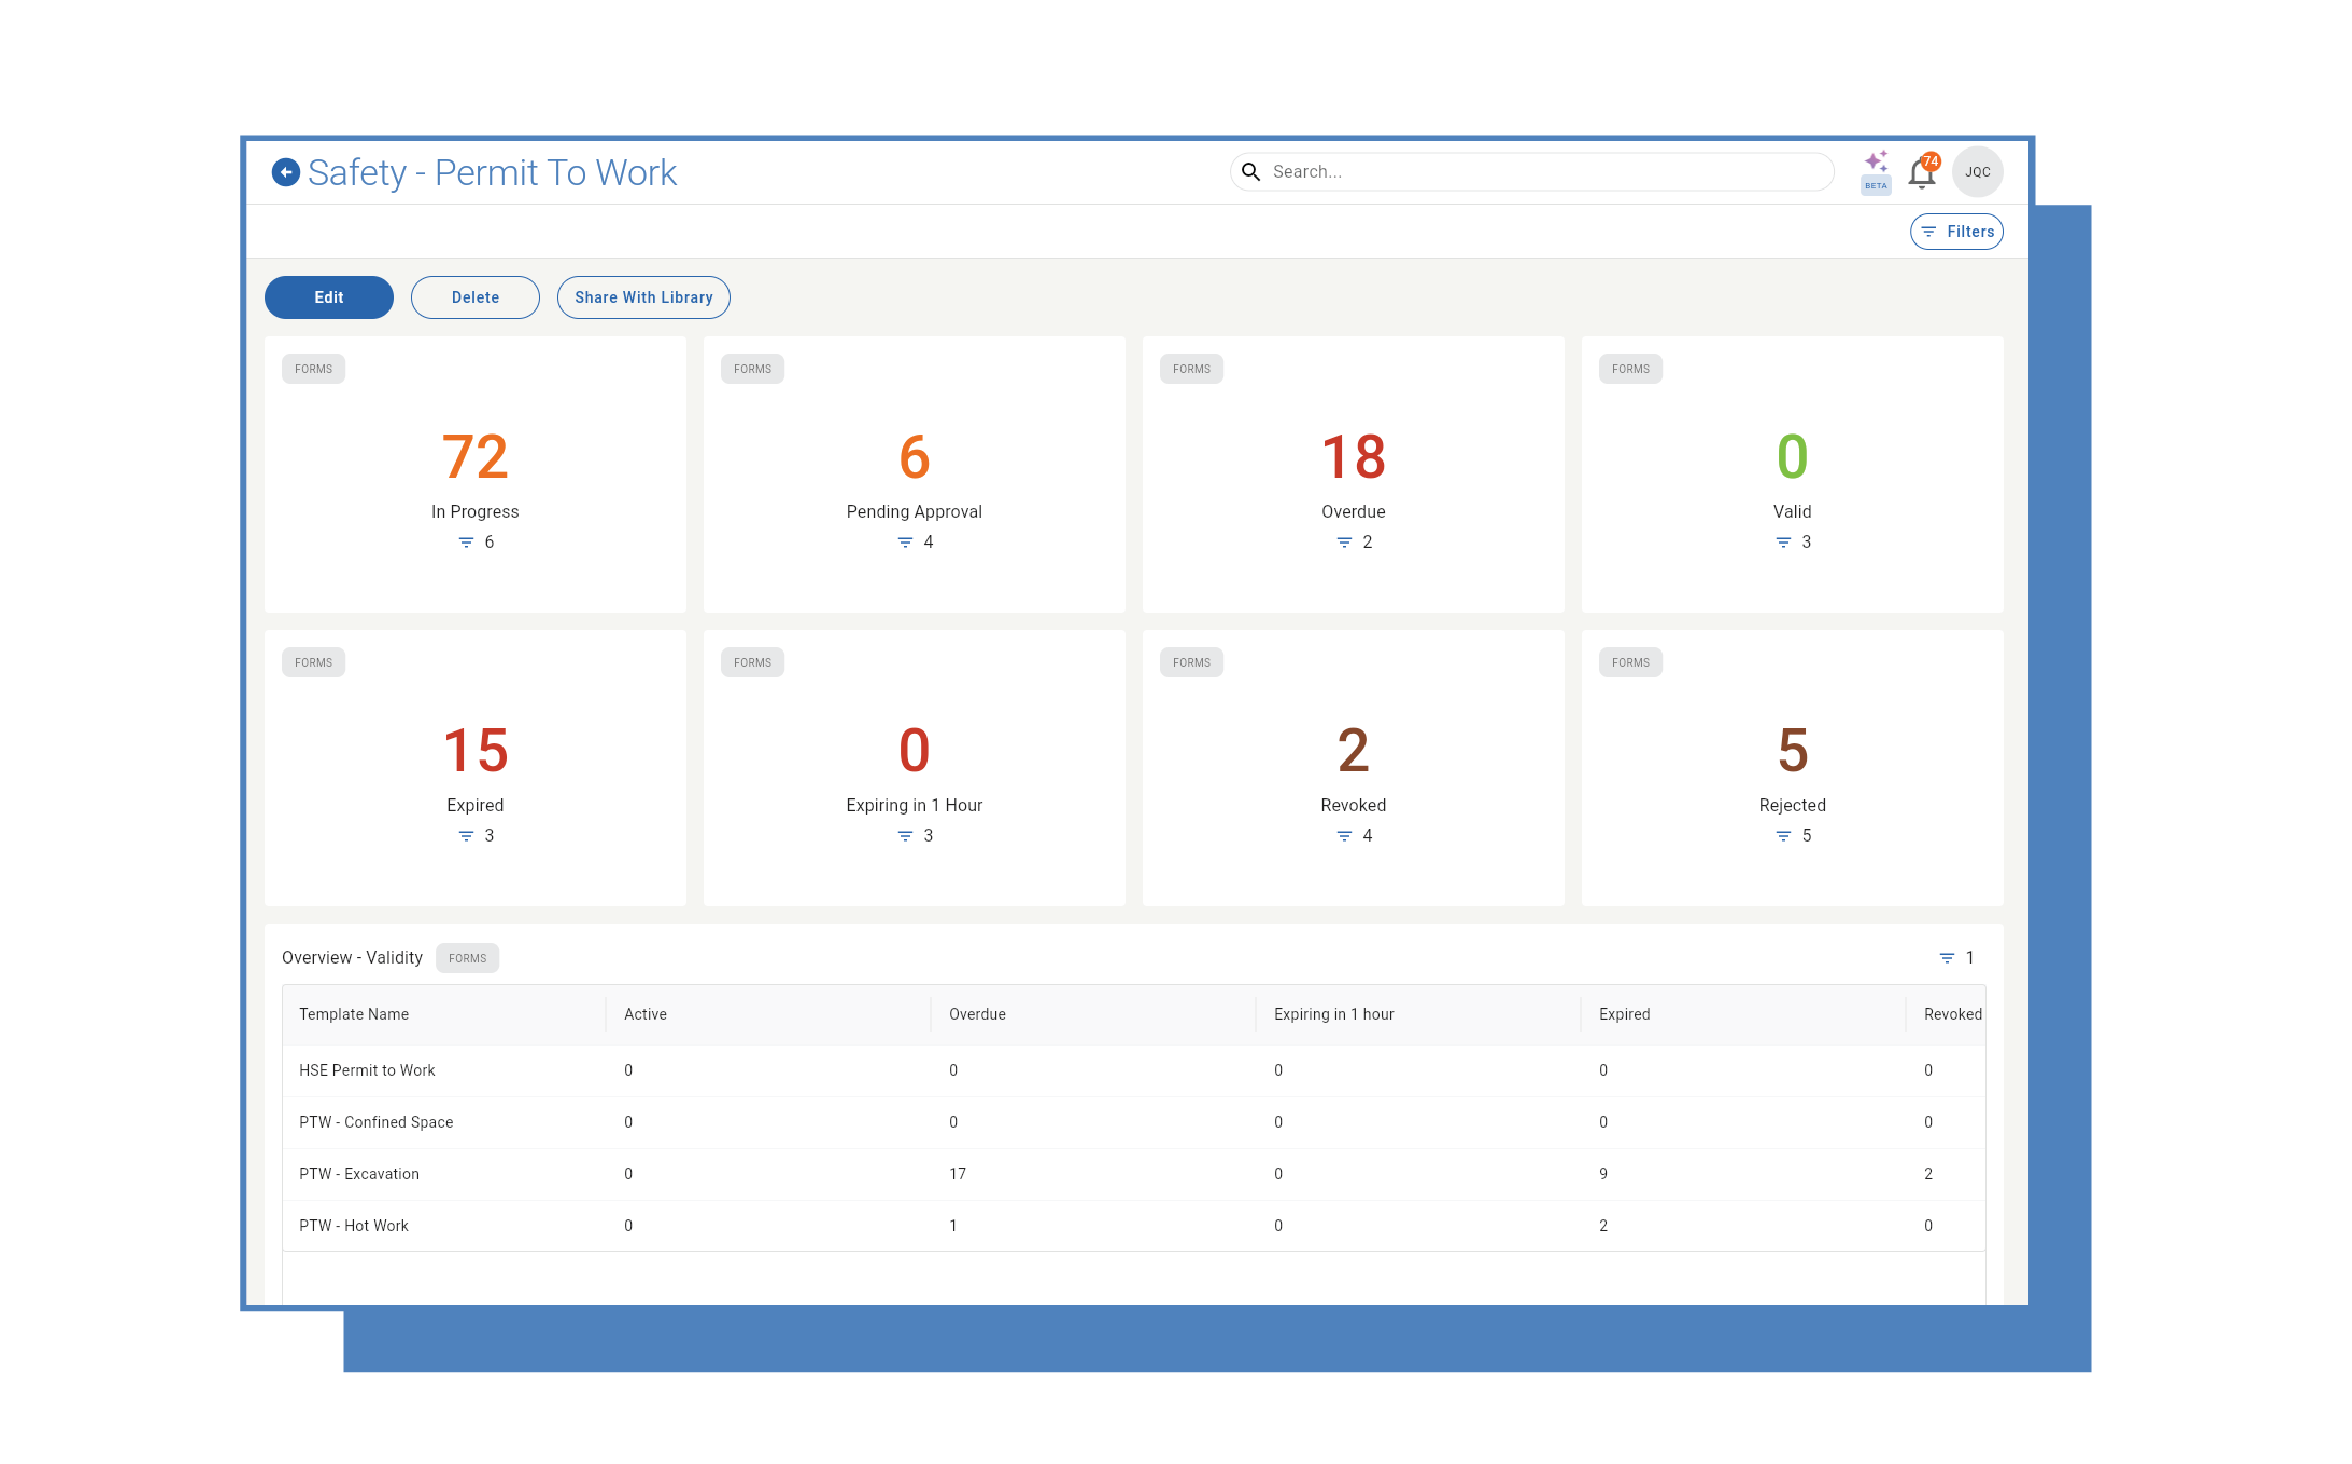Select the FORMS chip on the Valid tile
Viewport: 2352px width, 1464px height.
click(x=1630, y=368)
